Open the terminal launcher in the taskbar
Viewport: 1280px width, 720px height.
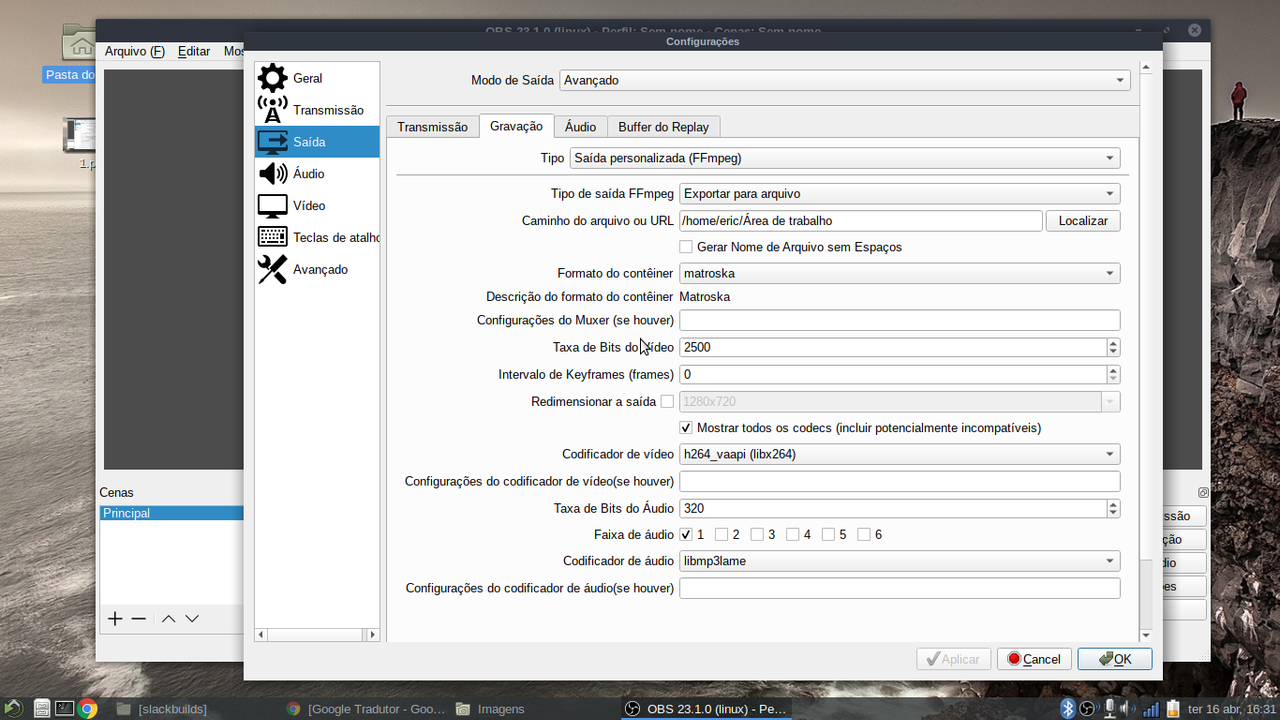pyautogui.click(x=64, y=709)
